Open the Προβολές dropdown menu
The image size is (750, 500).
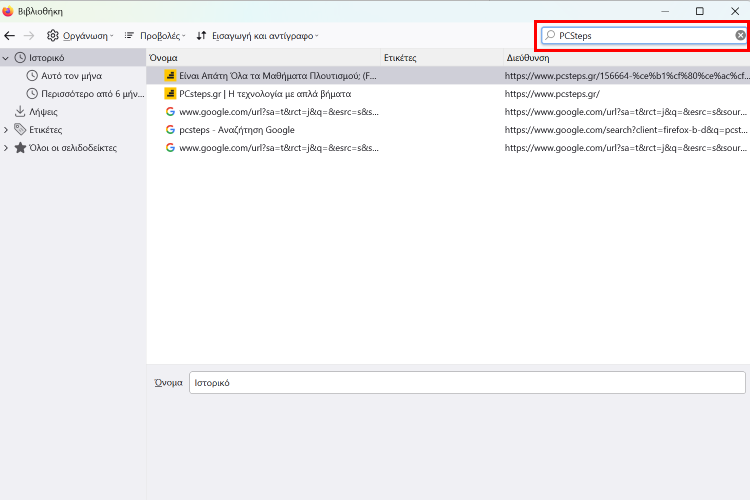pyautogui.click(x=155, y=35)
